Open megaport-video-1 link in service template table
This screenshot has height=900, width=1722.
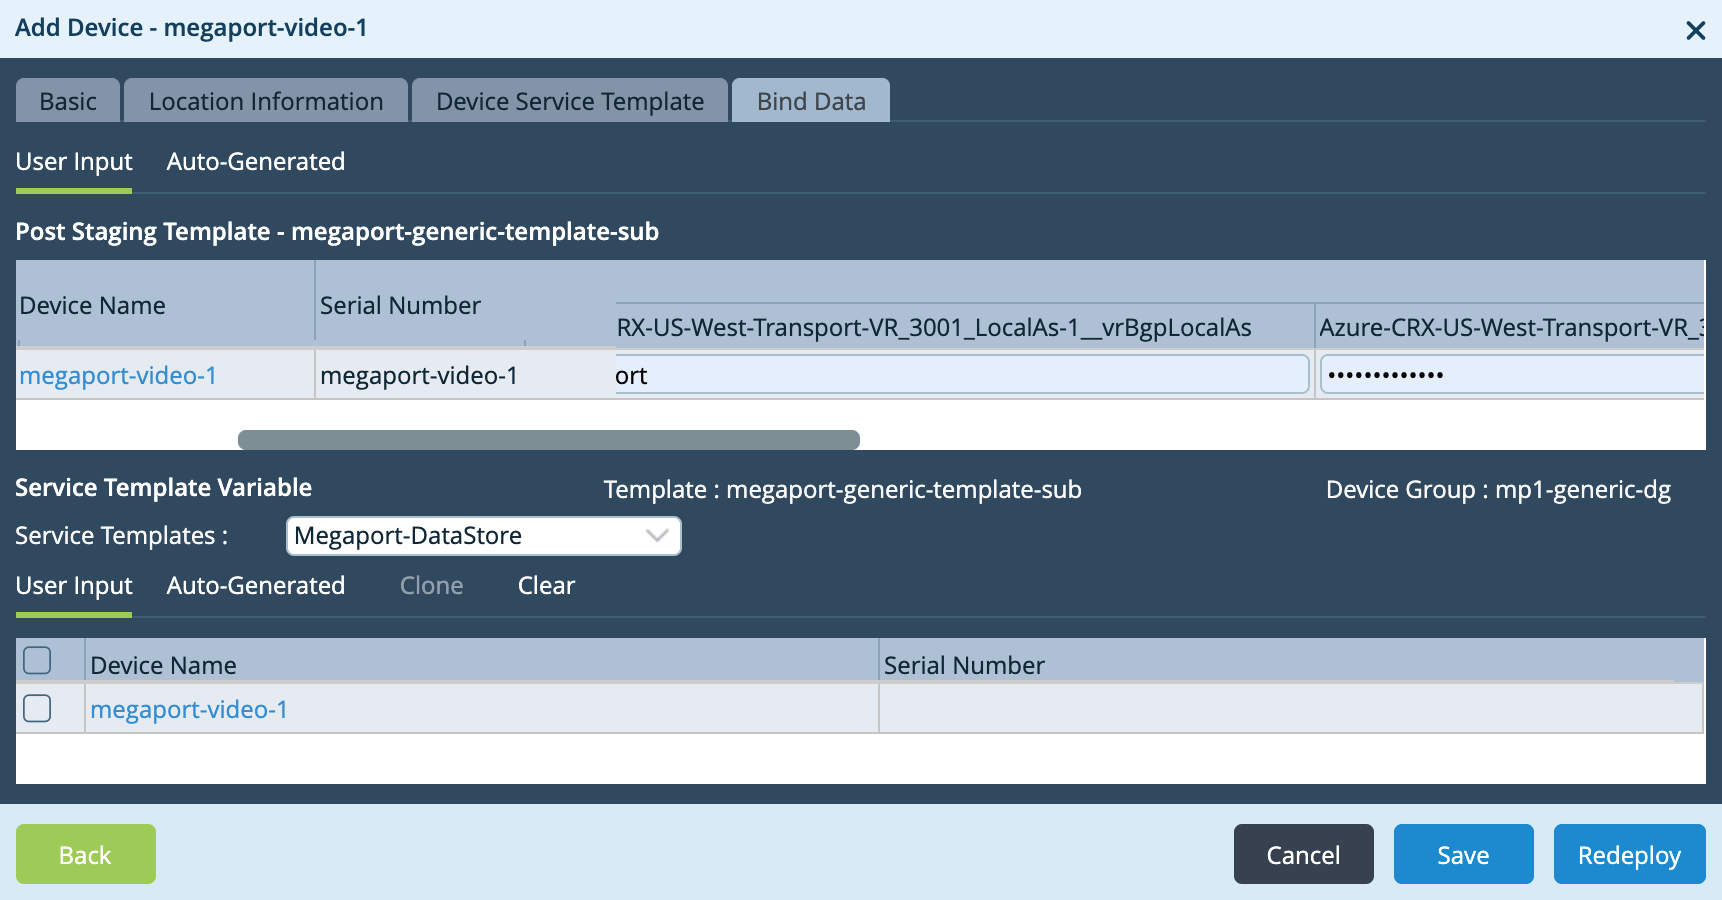tap(189, 710)
